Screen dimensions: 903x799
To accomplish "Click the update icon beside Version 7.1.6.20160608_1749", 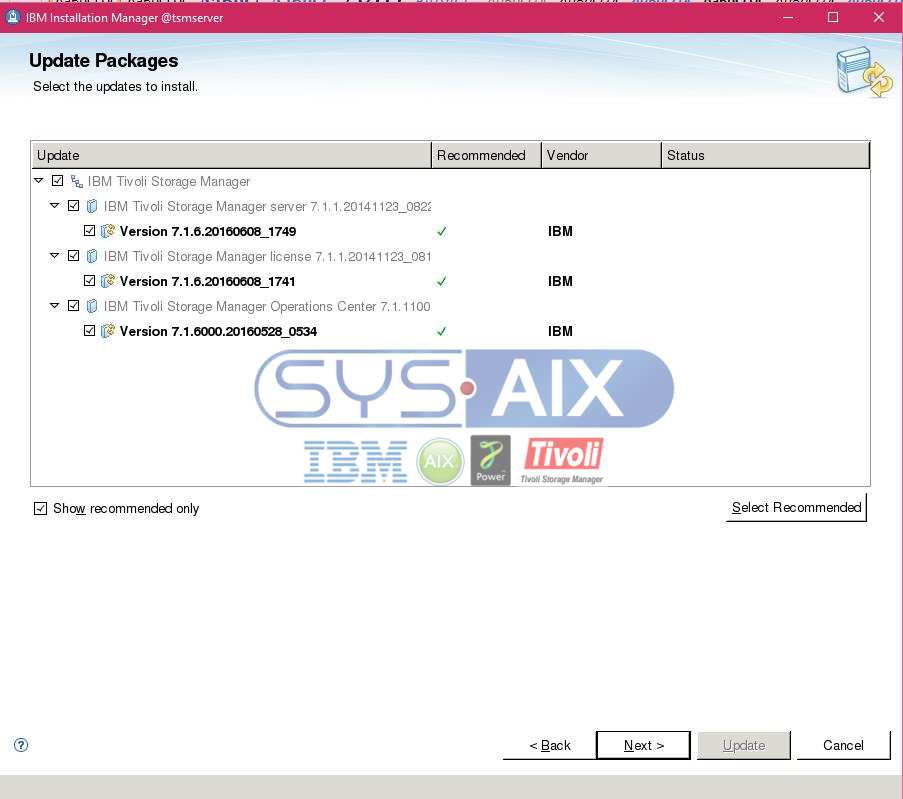I will (108, 231).
